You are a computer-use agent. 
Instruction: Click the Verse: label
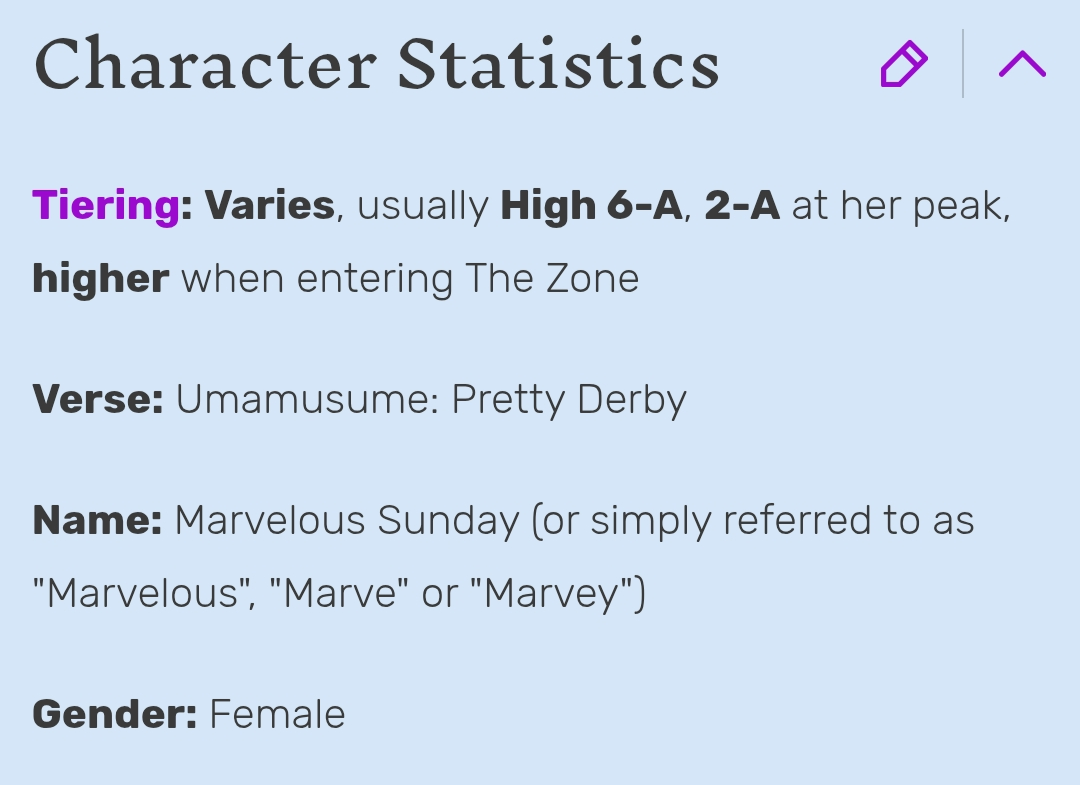click(x=98, y=399)
